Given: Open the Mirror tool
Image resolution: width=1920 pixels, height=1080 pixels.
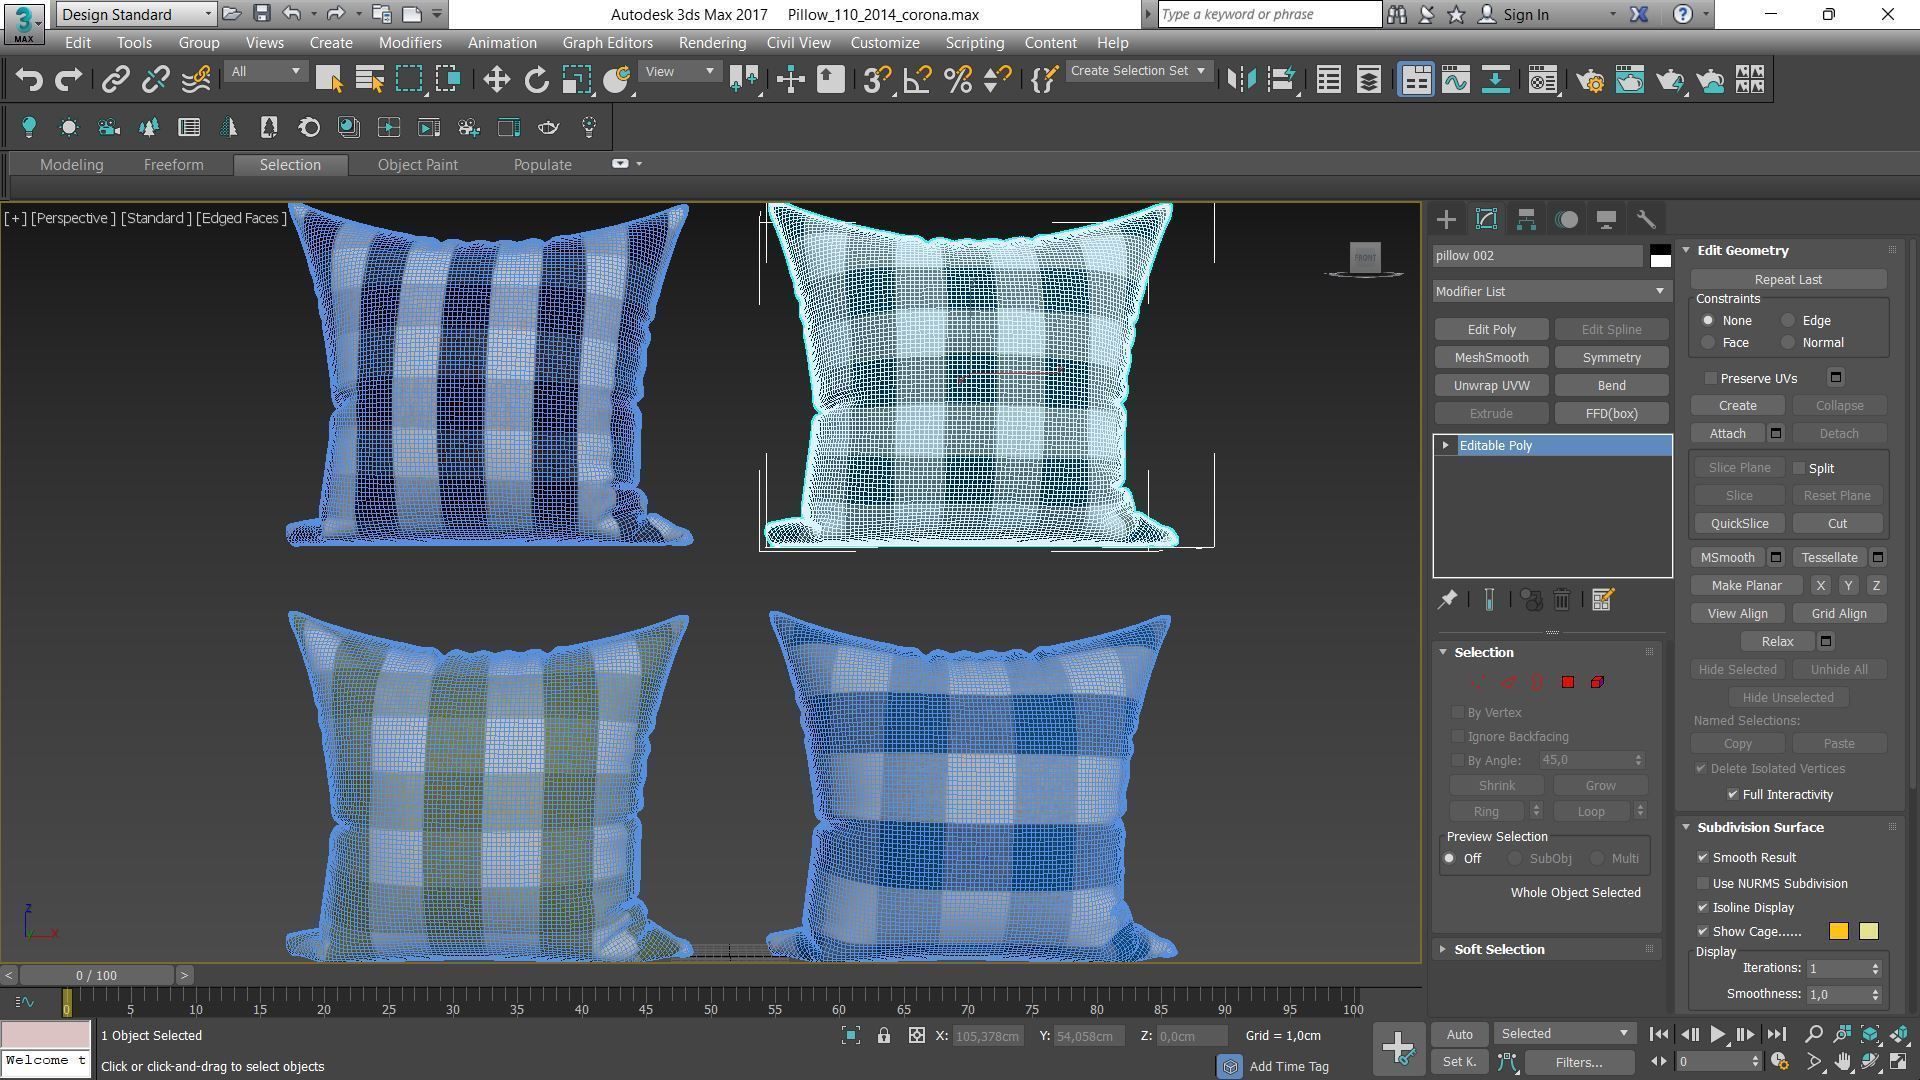Looking at the screenshot, I should [1241, 80].
